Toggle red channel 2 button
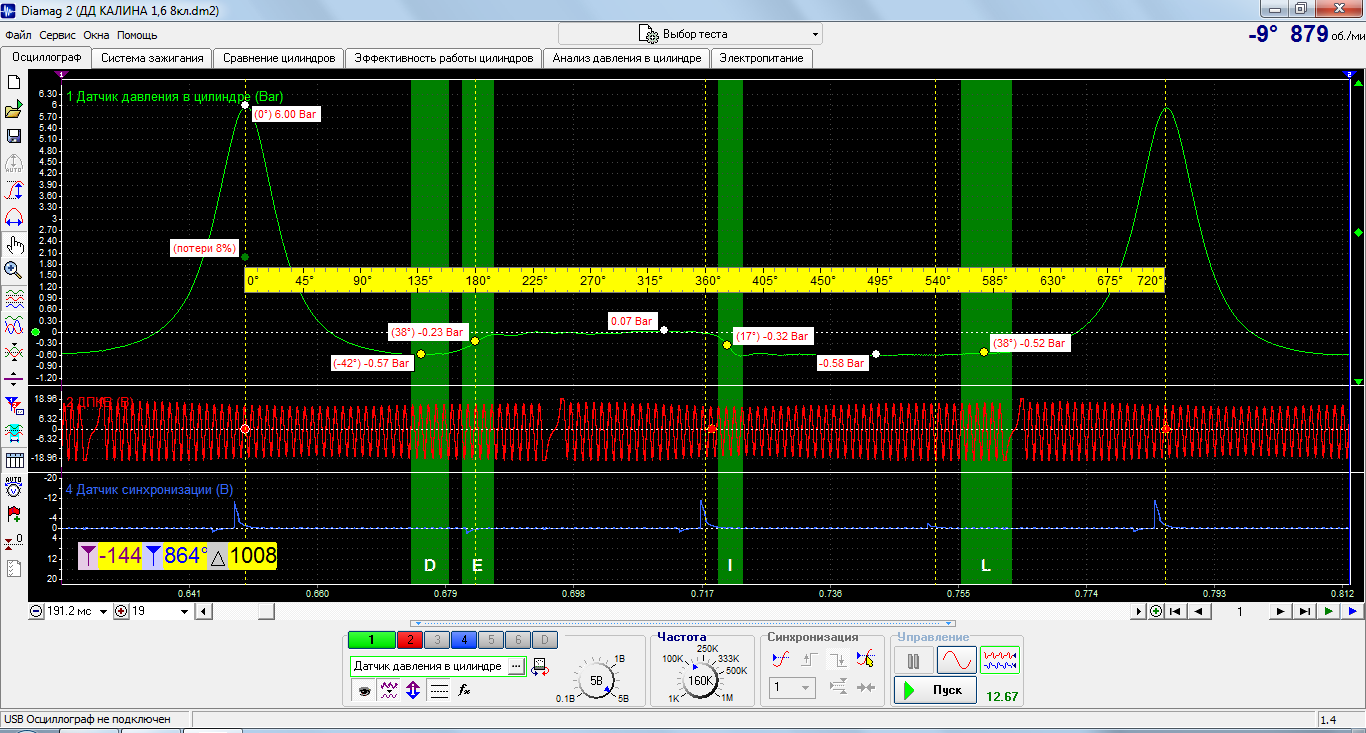Screen dimensions: 1366x733 (409, 640)
